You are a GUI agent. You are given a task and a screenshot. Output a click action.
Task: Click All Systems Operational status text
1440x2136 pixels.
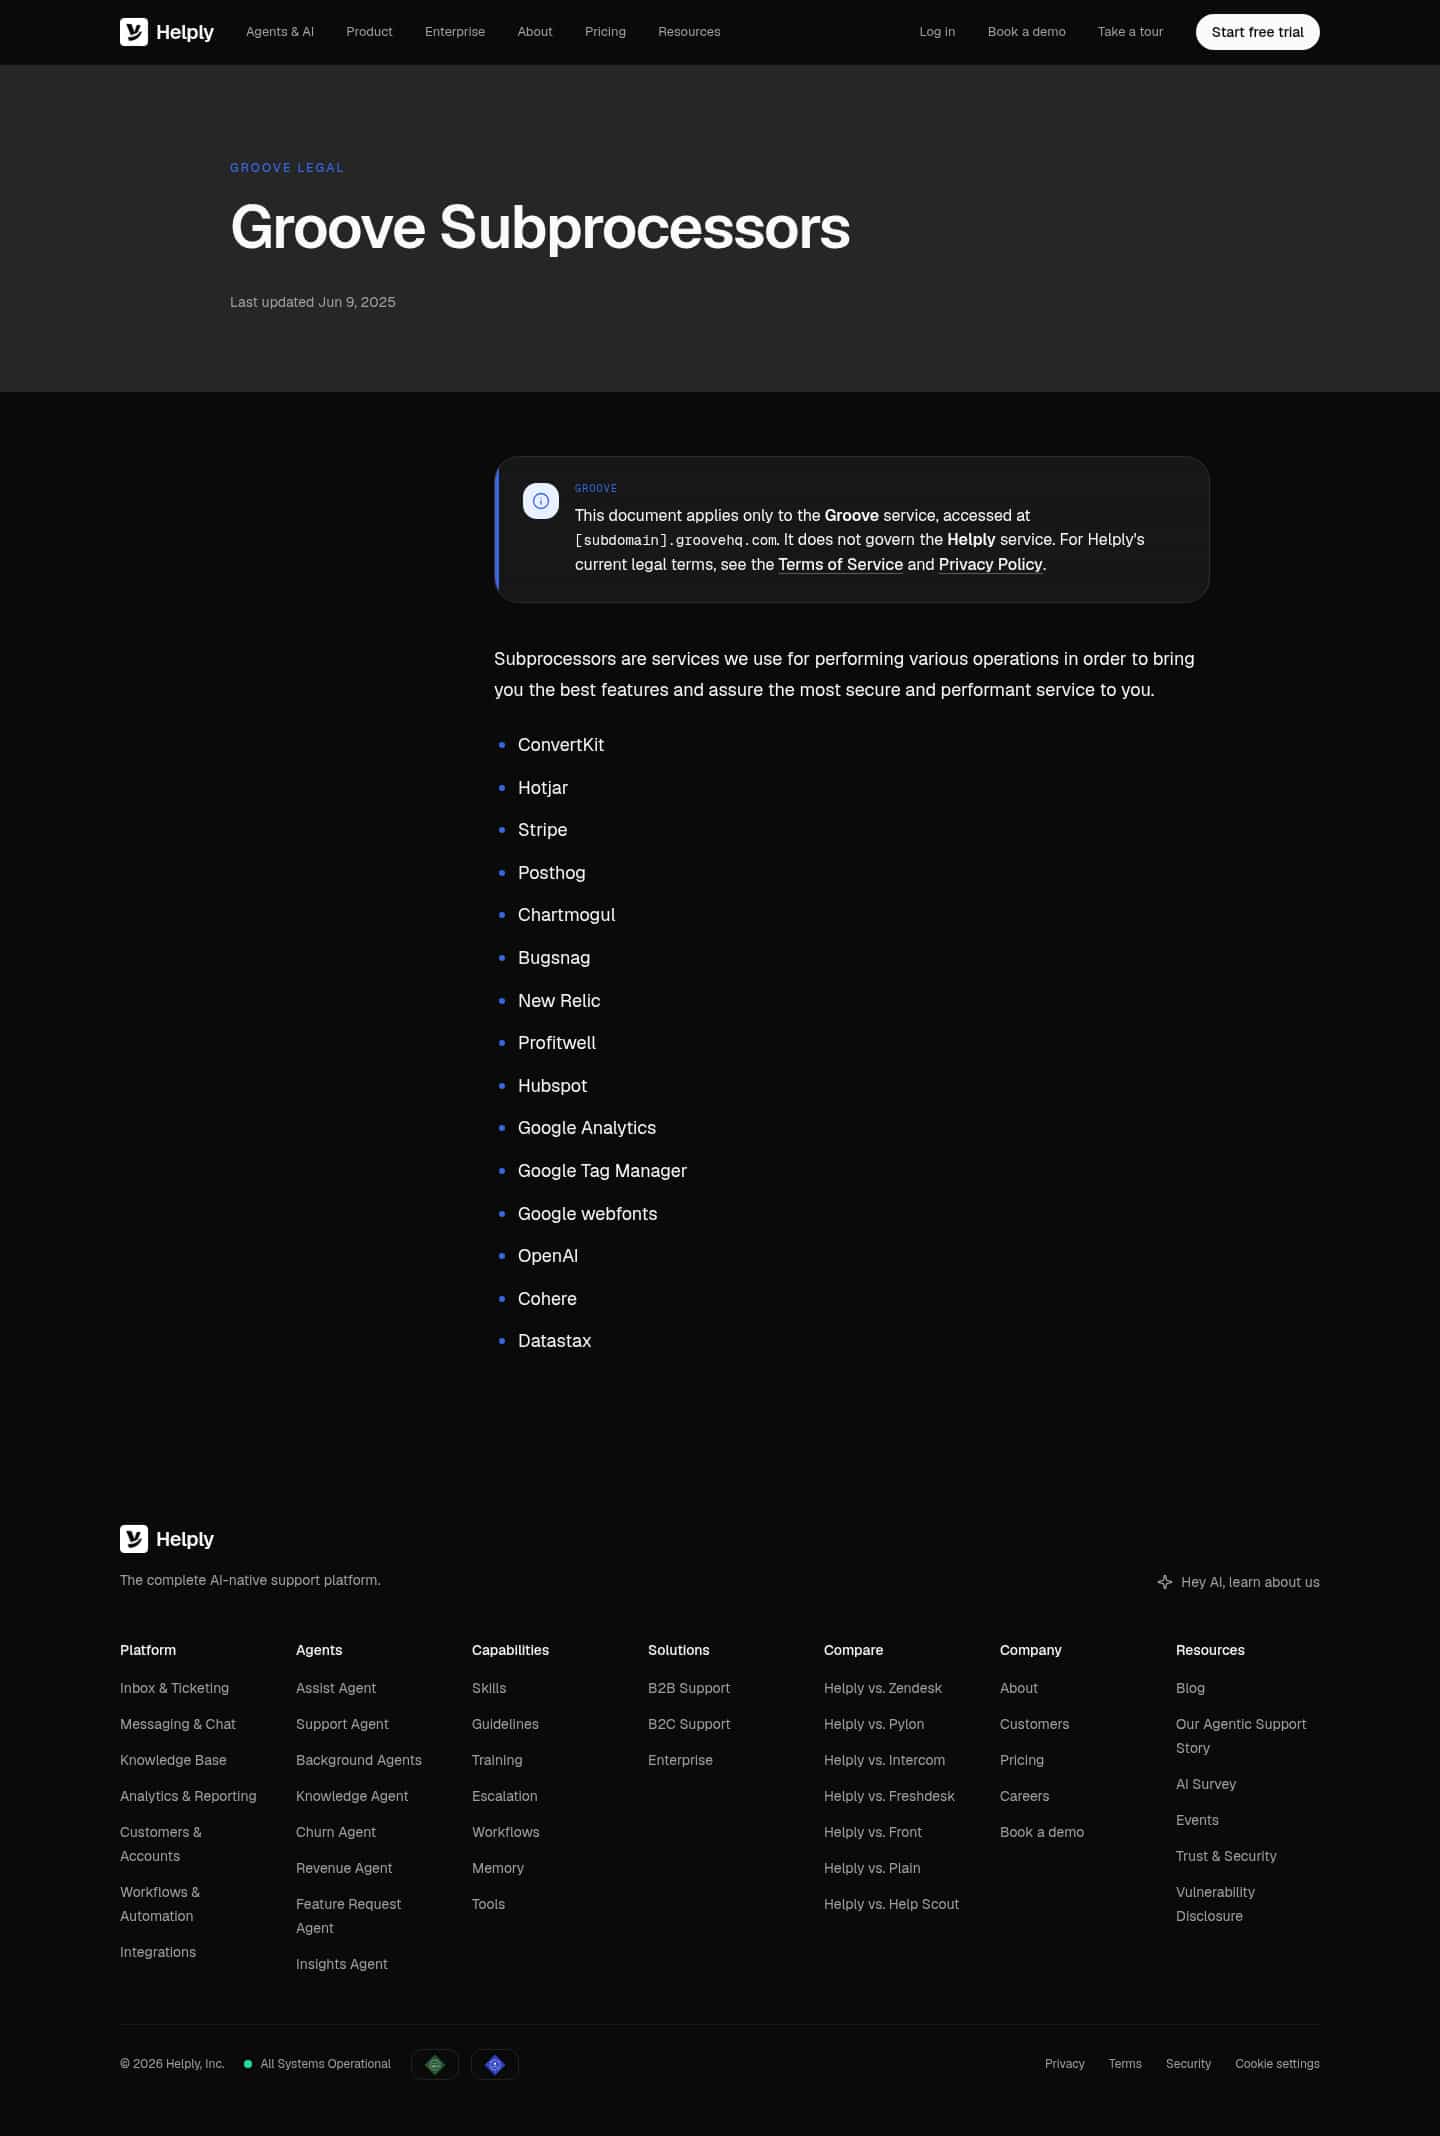[x=326, y=2064]
